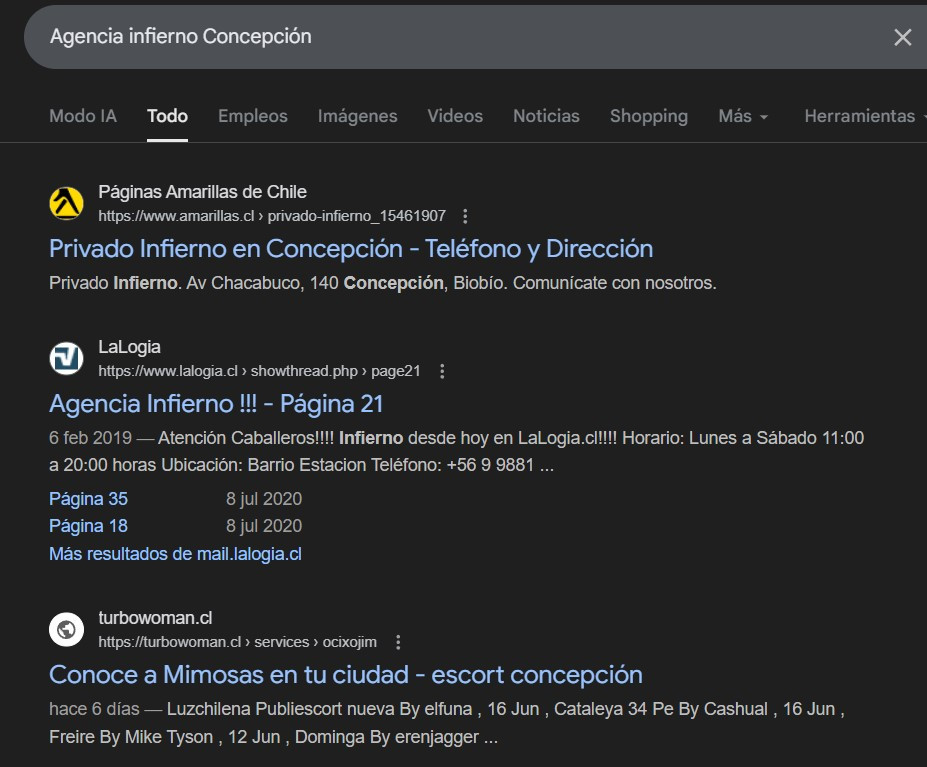The height and width of the screenshot is (767, 927).
Task: Clear the search box with the X icon
Action: point(902,37)
